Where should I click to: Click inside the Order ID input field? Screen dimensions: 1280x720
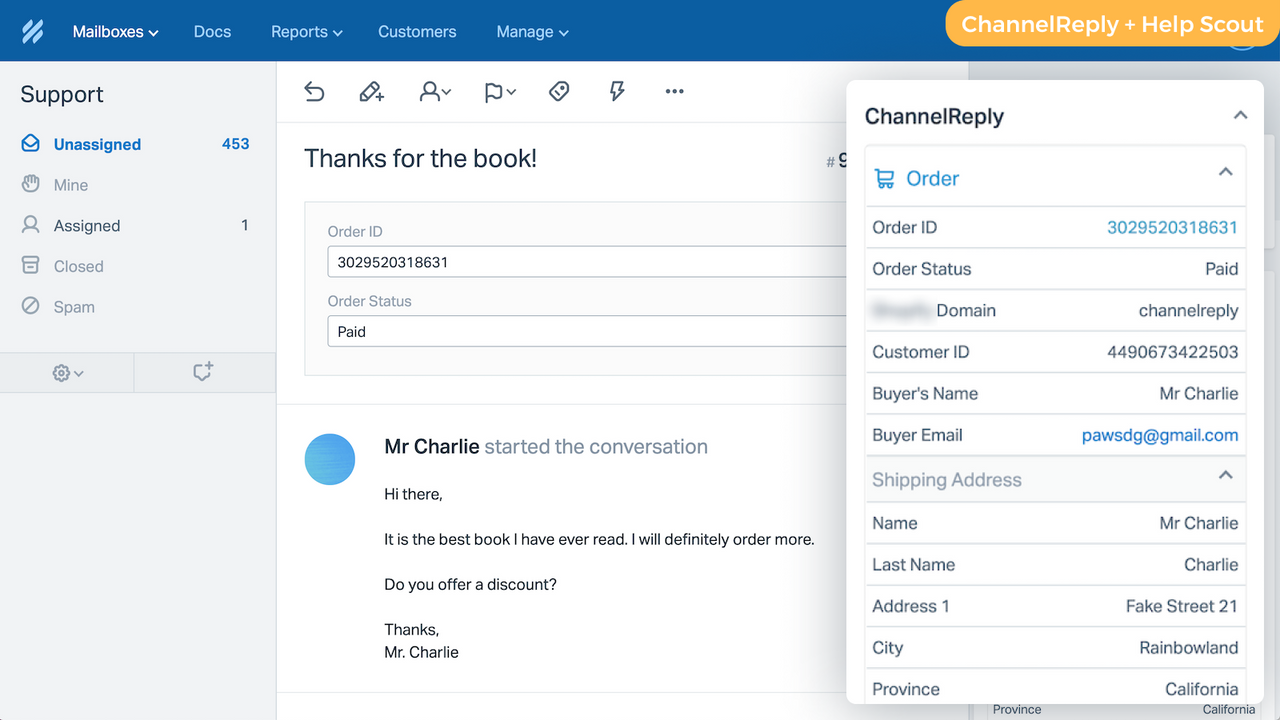[587, 261]
